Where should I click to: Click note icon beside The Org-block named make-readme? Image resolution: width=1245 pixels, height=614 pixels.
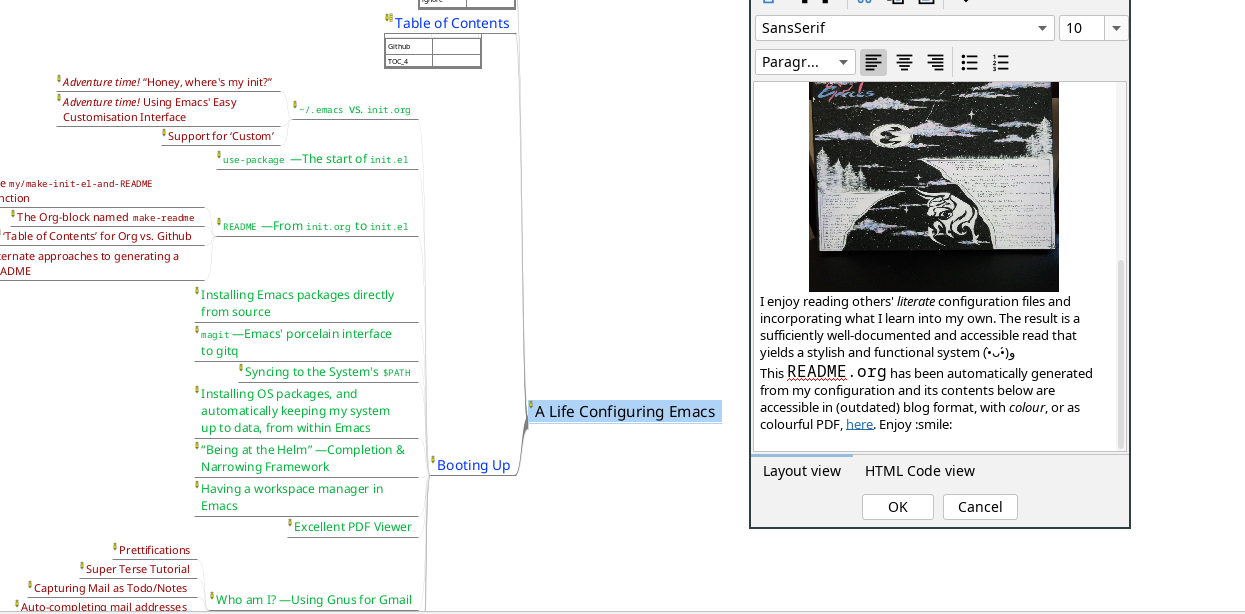tap(13, 213)
